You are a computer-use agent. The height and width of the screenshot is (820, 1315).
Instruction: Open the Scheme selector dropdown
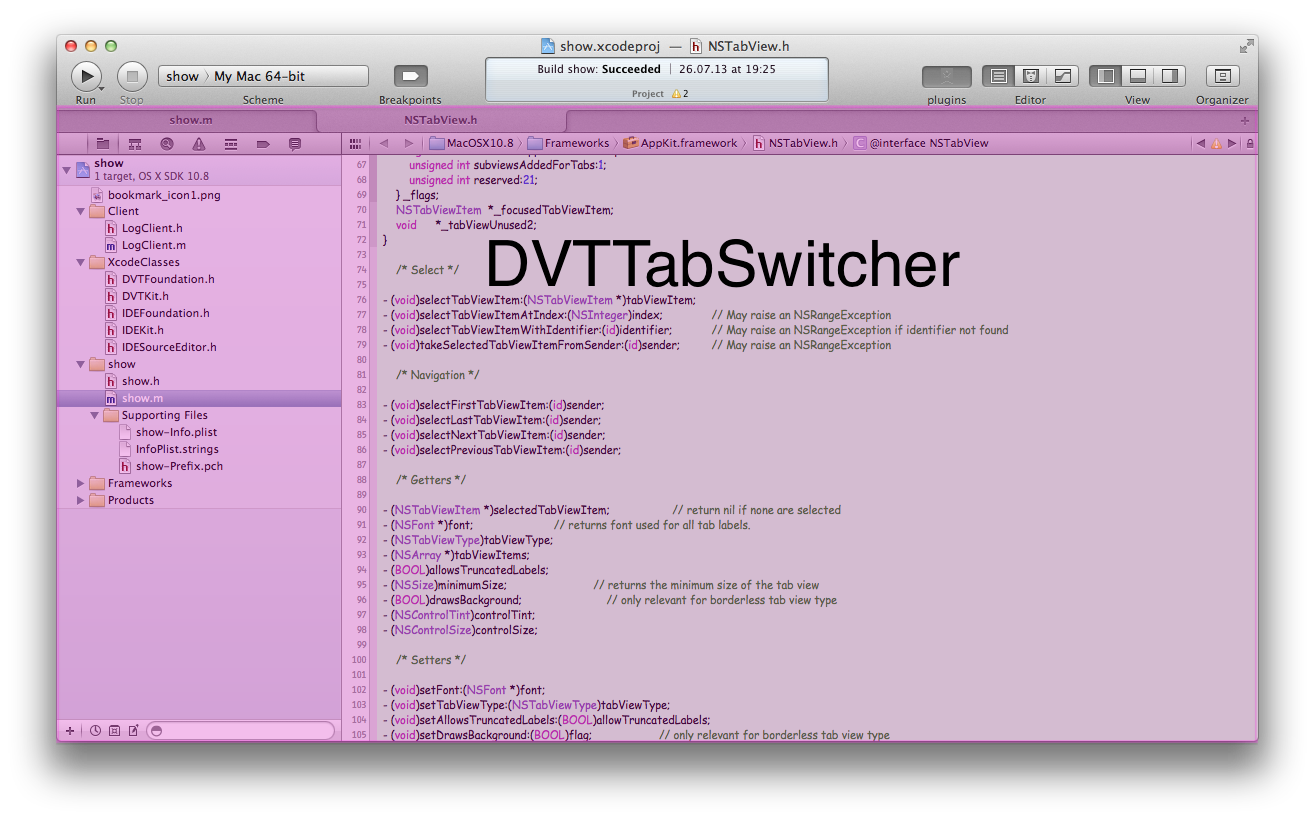[x=263, y=76]
